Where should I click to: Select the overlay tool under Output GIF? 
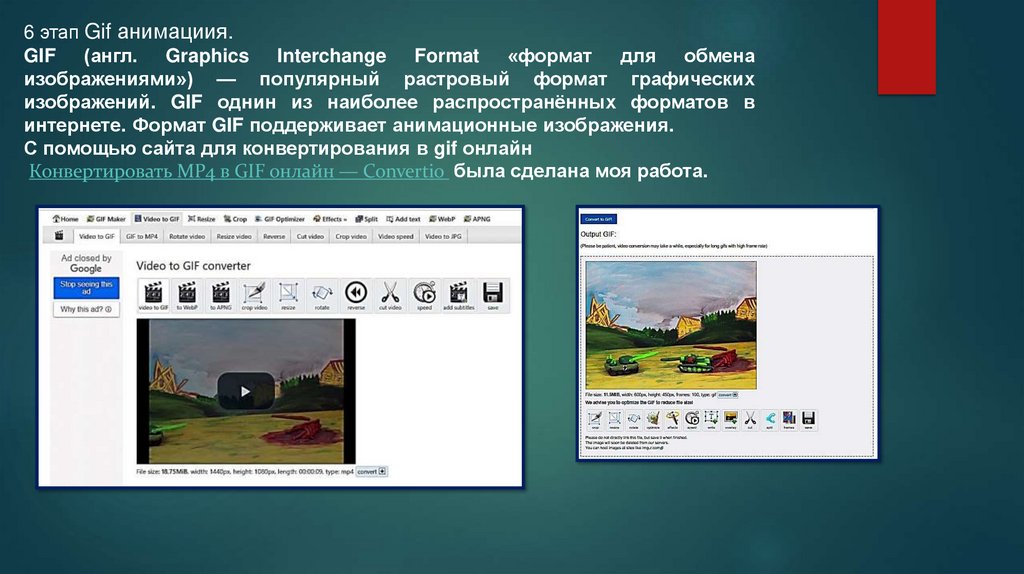click(x=731, y=420)
